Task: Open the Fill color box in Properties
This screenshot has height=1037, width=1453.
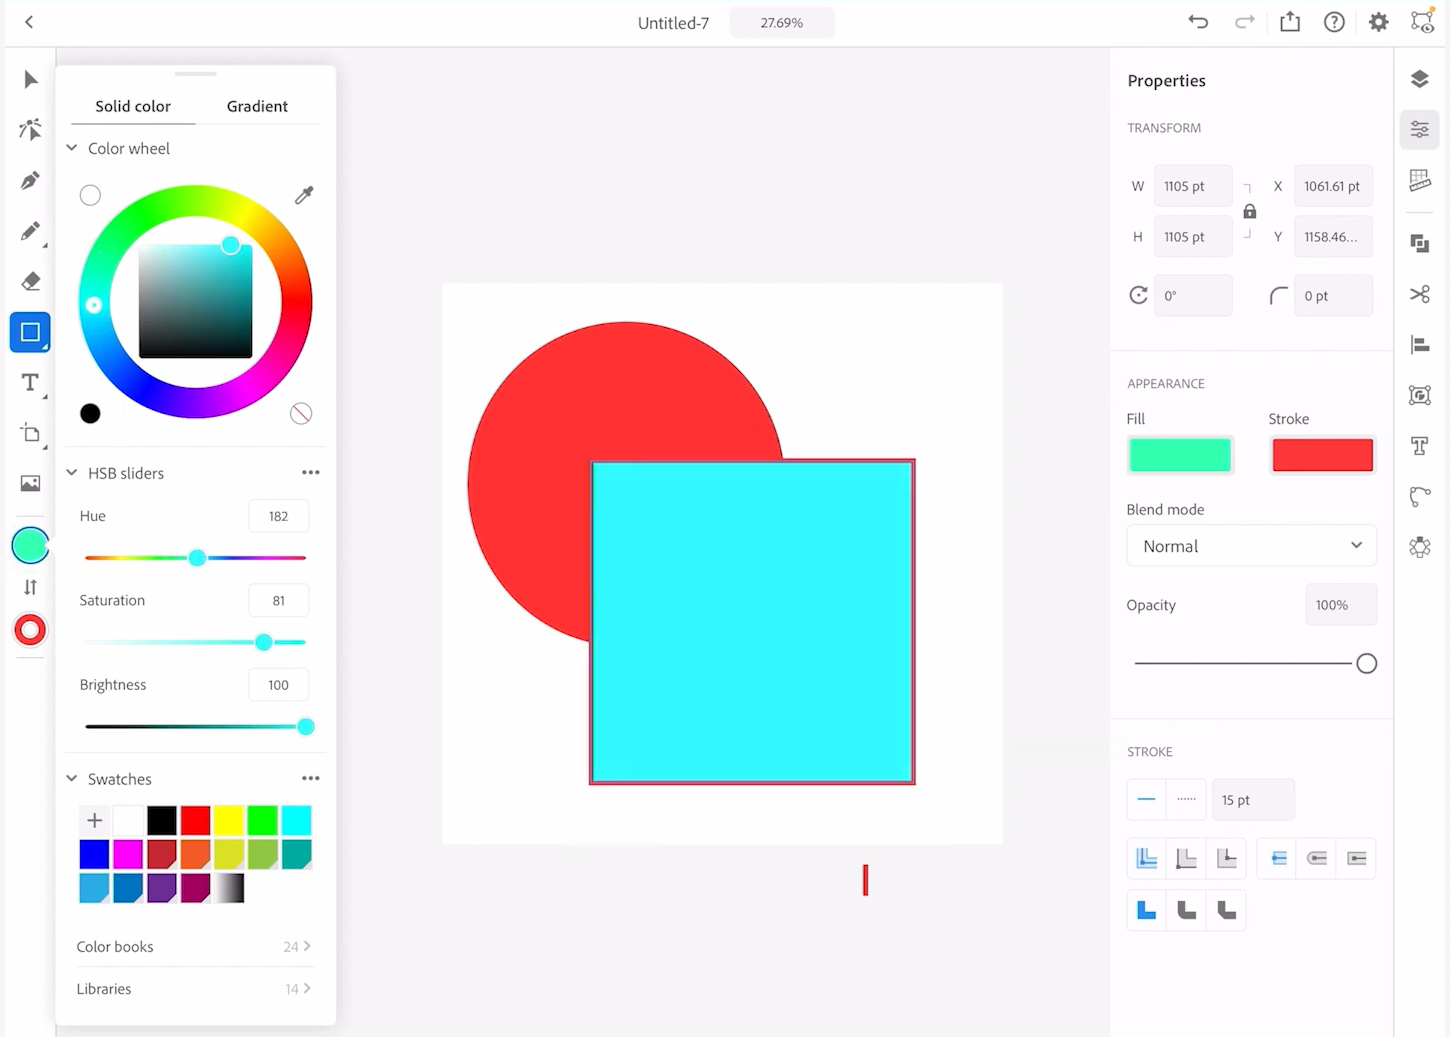Action: tap(1180, 455)
